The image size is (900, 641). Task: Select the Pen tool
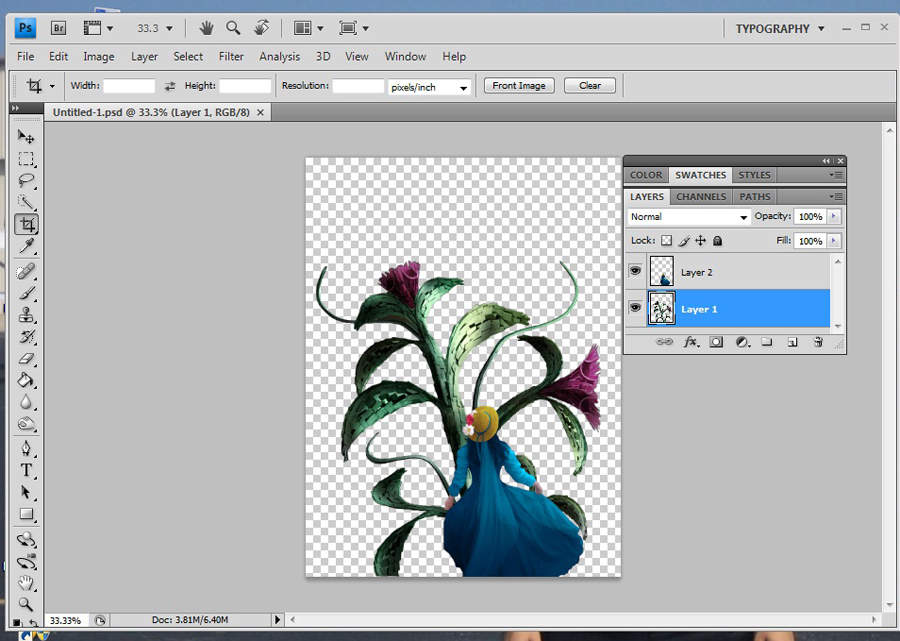tap(26, 448)
